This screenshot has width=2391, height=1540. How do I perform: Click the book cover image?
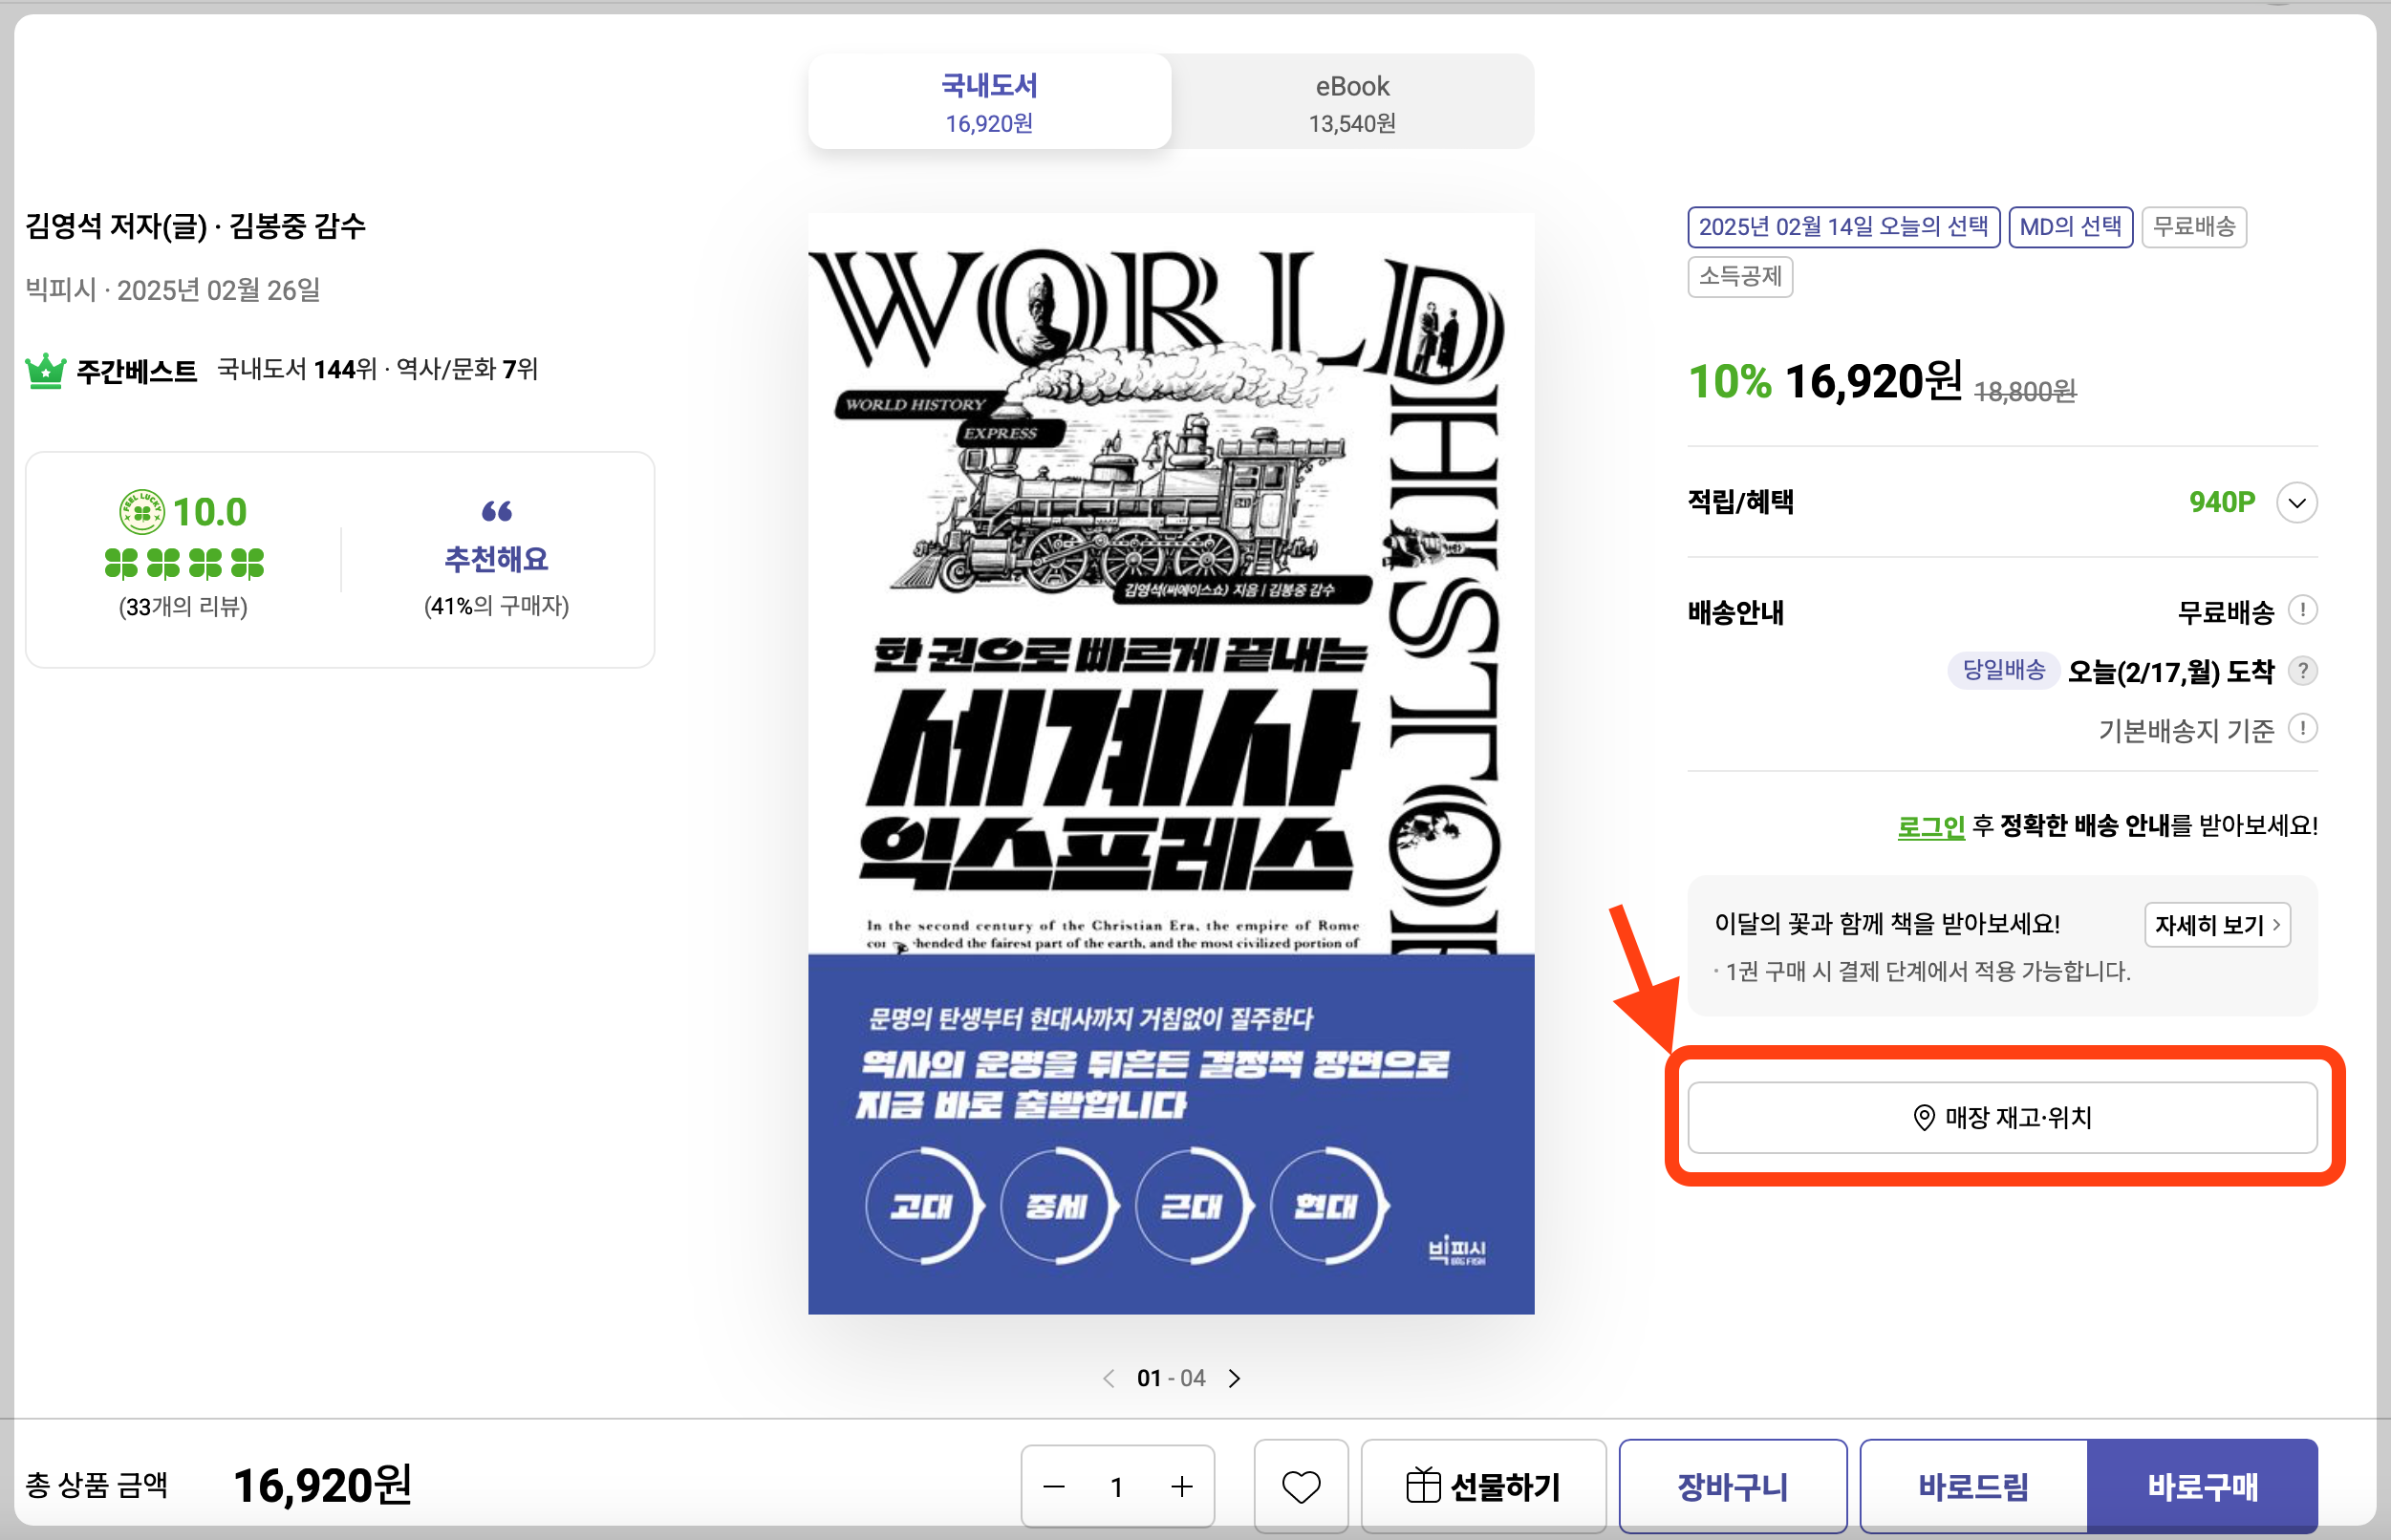[x=1170, y=763]
